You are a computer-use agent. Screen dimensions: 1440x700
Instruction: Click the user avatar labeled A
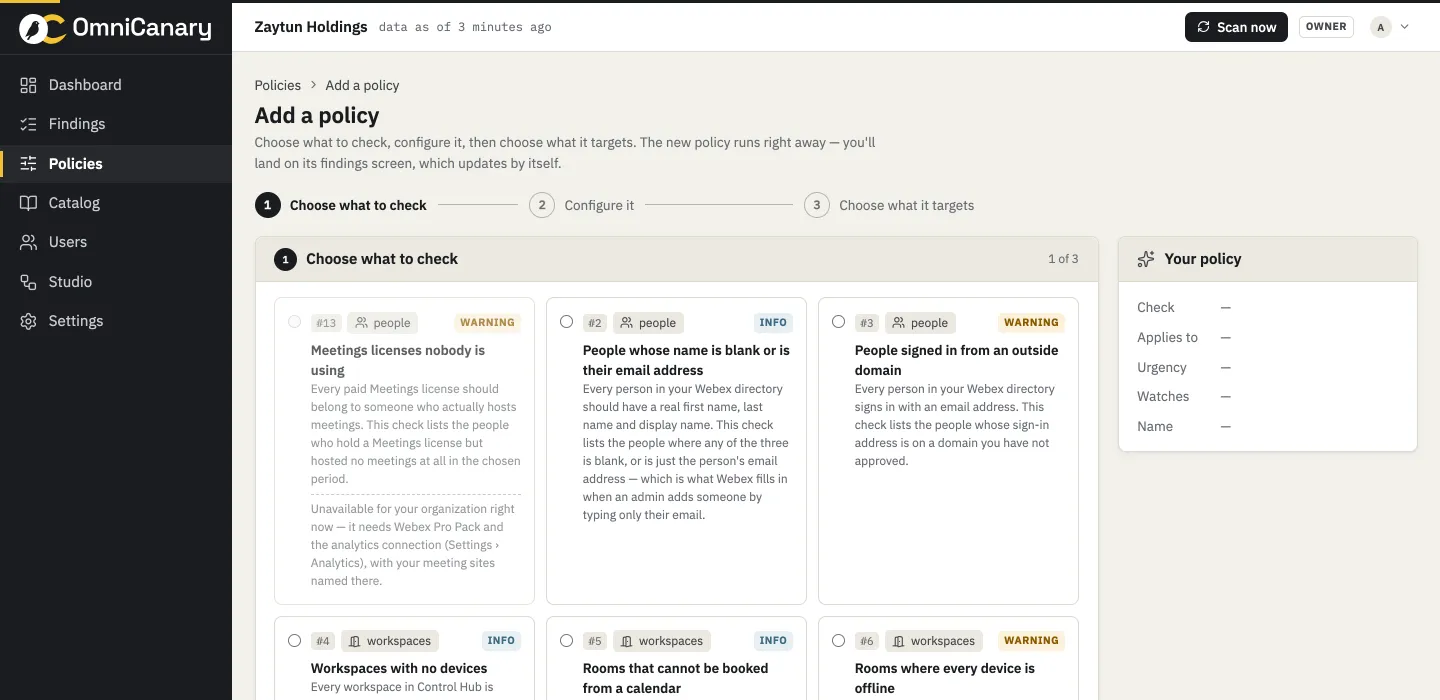(x=1381, y=27)
